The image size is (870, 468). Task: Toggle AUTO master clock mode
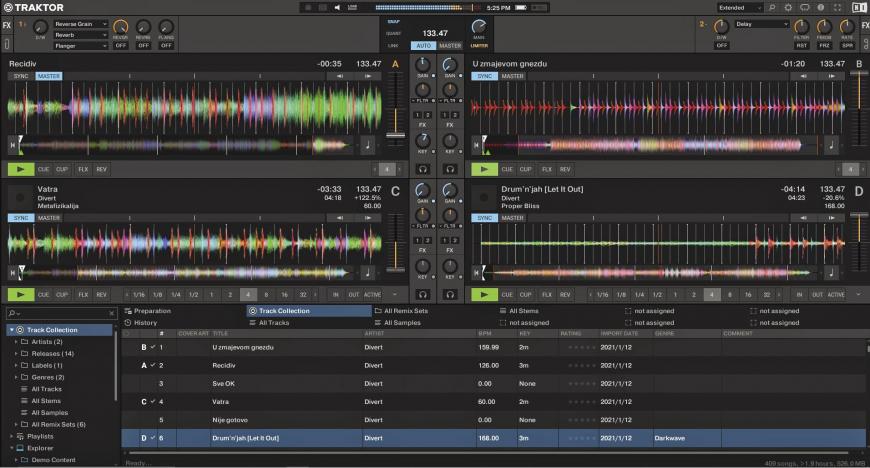[x=423, y=46]
